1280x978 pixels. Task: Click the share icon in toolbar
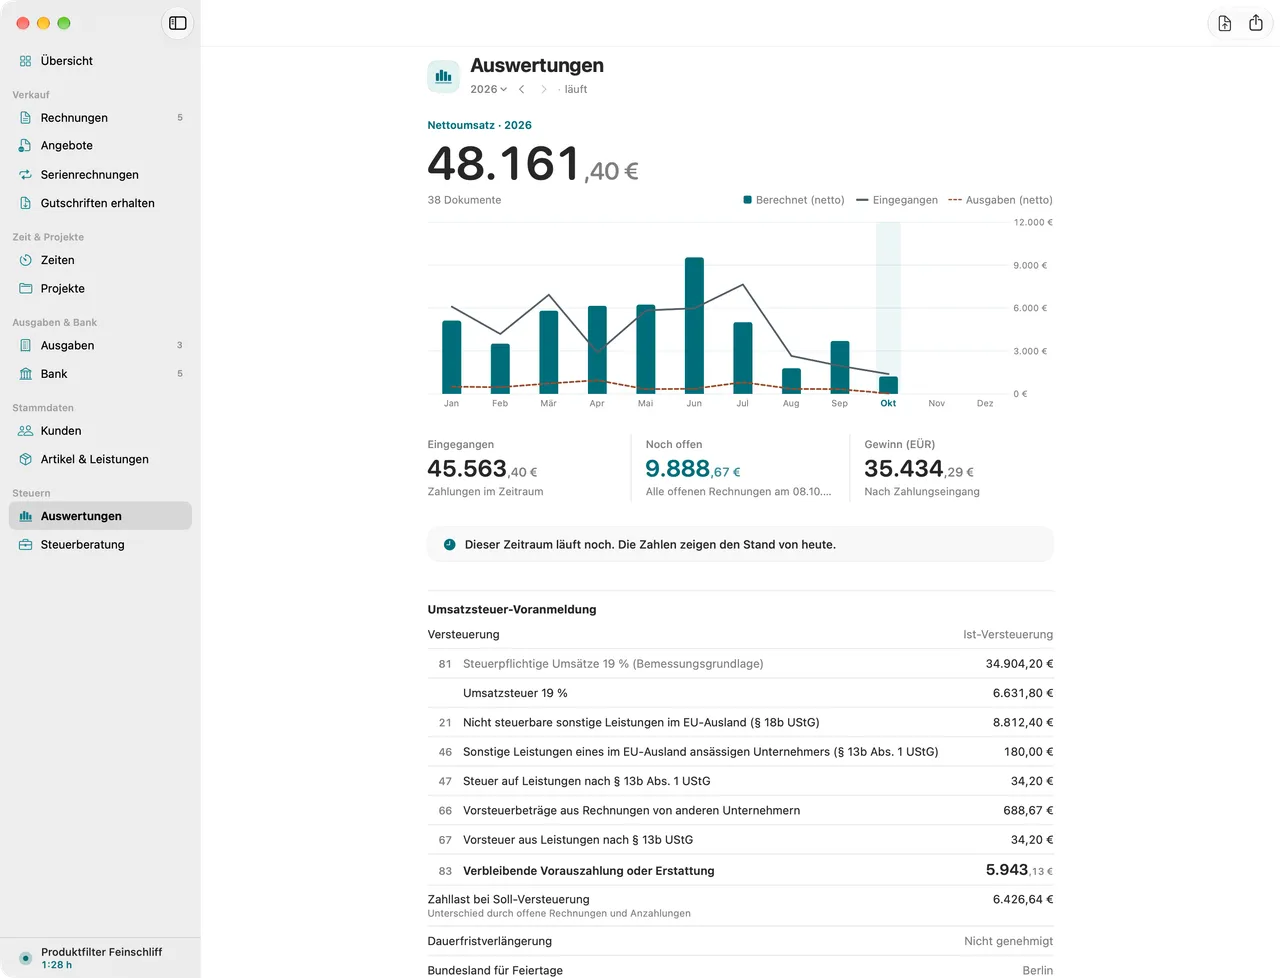pyautogui.click(x=1256, y=23)
